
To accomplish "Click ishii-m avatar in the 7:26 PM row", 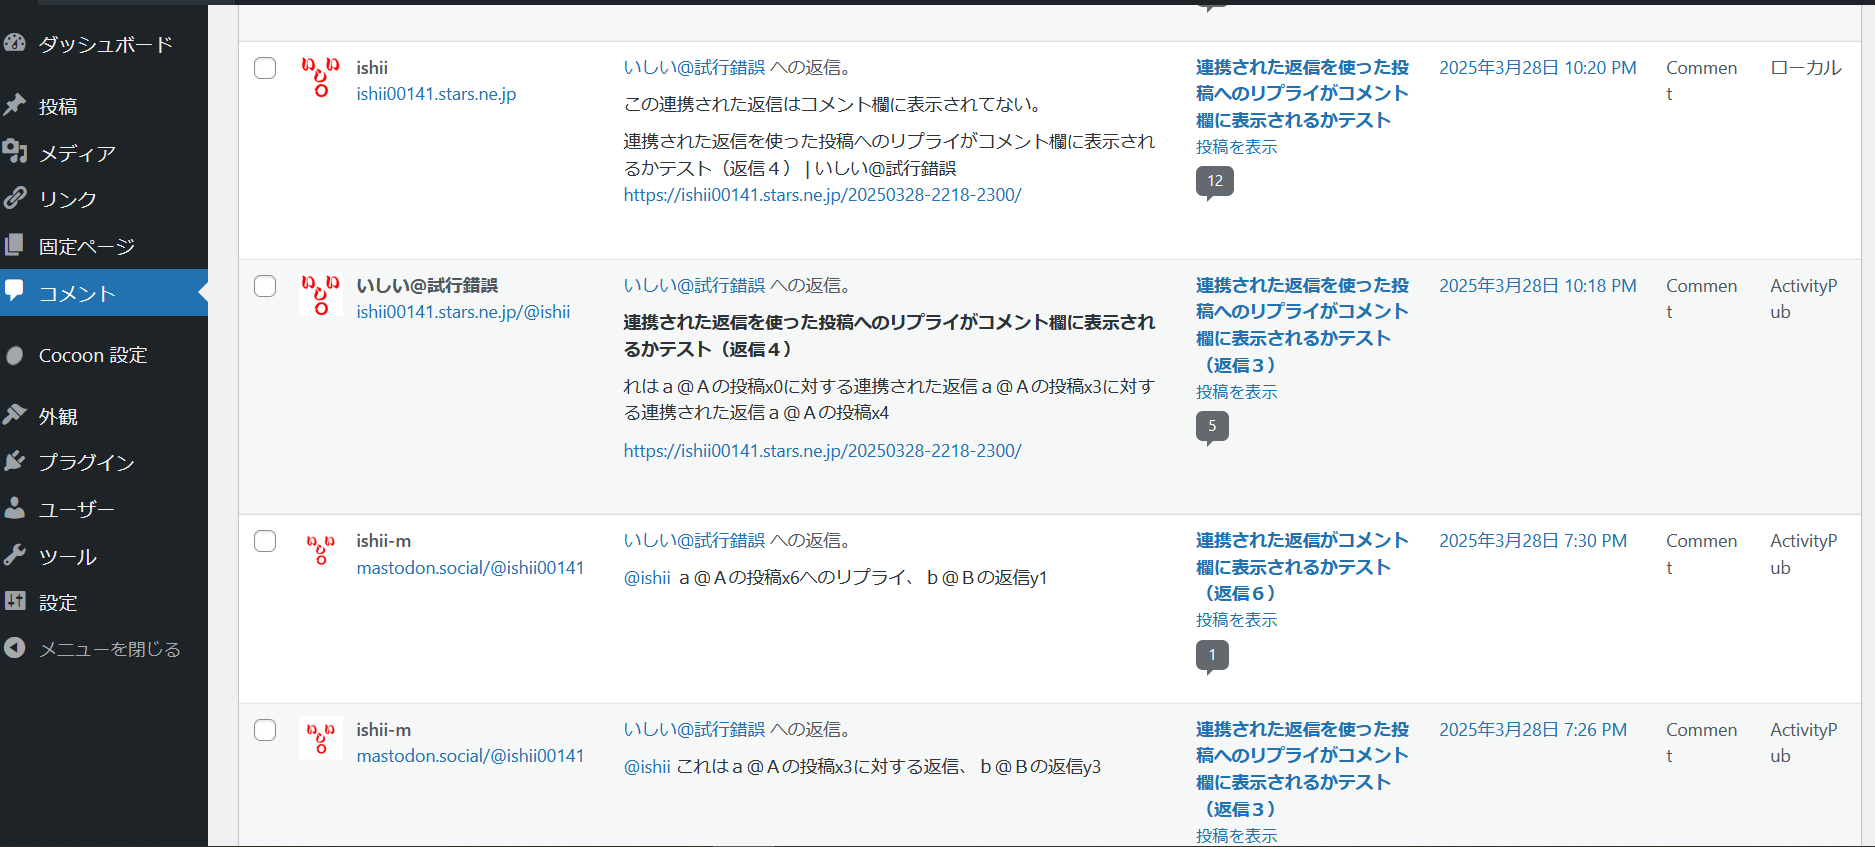I will [320, 738].
